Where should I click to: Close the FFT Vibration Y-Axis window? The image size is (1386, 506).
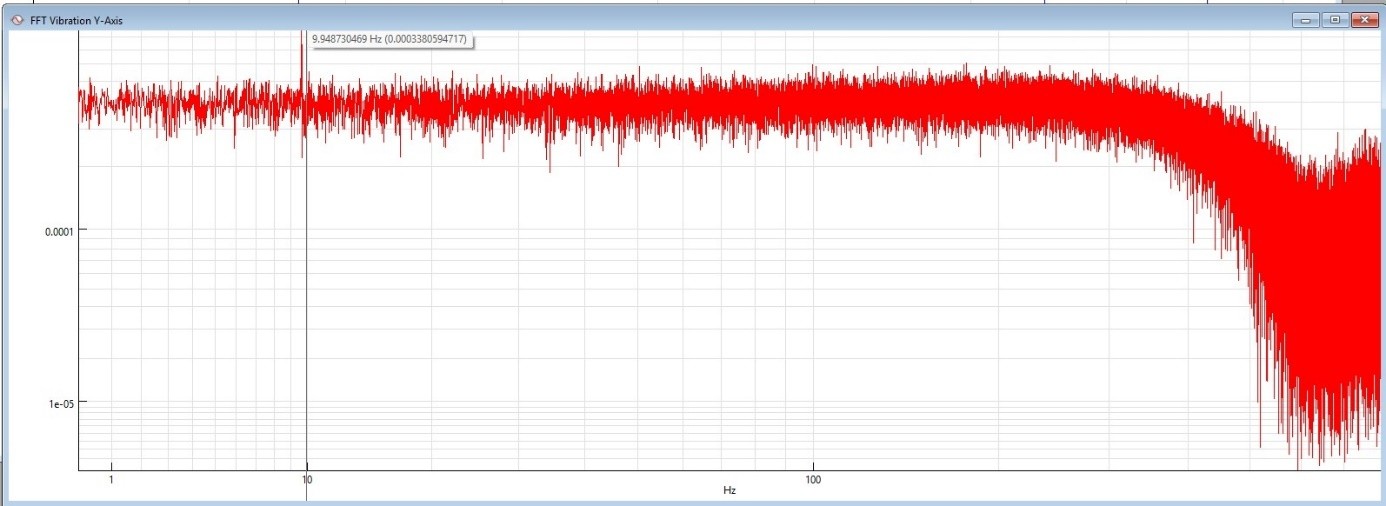click(1364, 20)
